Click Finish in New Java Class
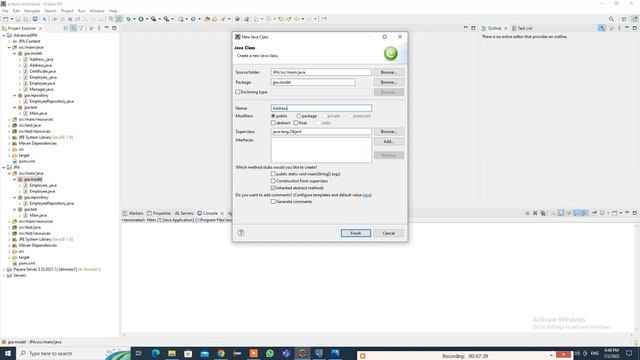 point(356,233)
